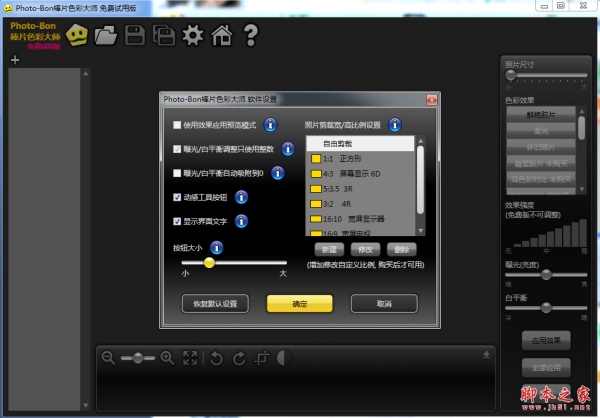Add a photo with the plus icon
The height and width of the screenshot is (418, 600).
tap(15, 60)
